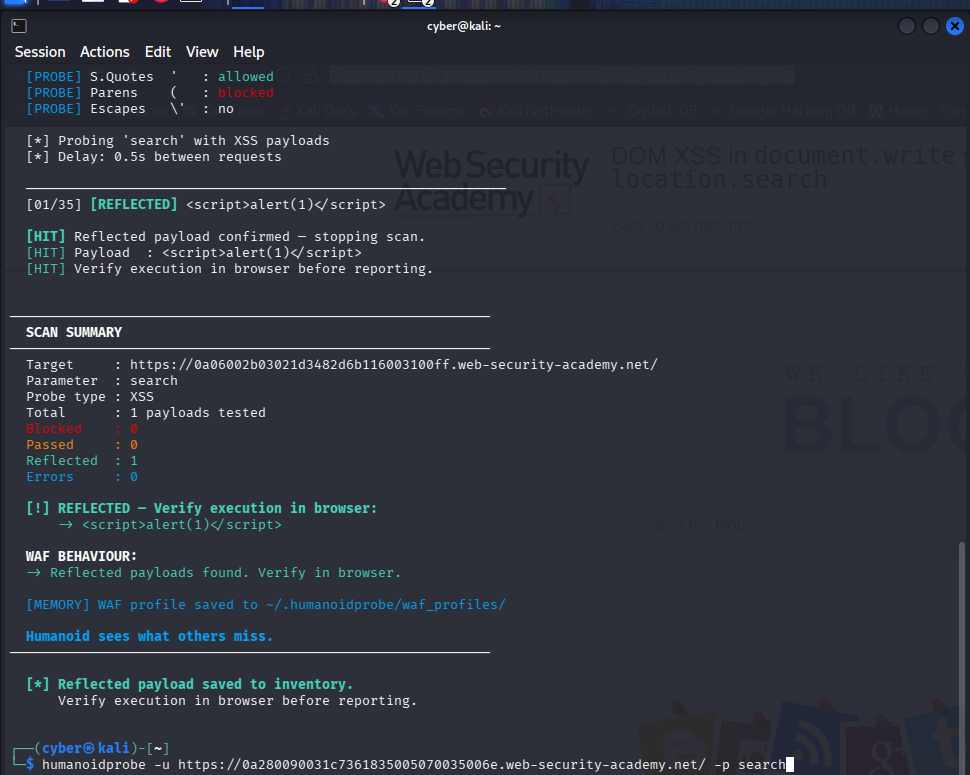The width and height of the screenshot is (970, 775).
Task: Click the blue 'Errors' summary row
Action: 82,477
